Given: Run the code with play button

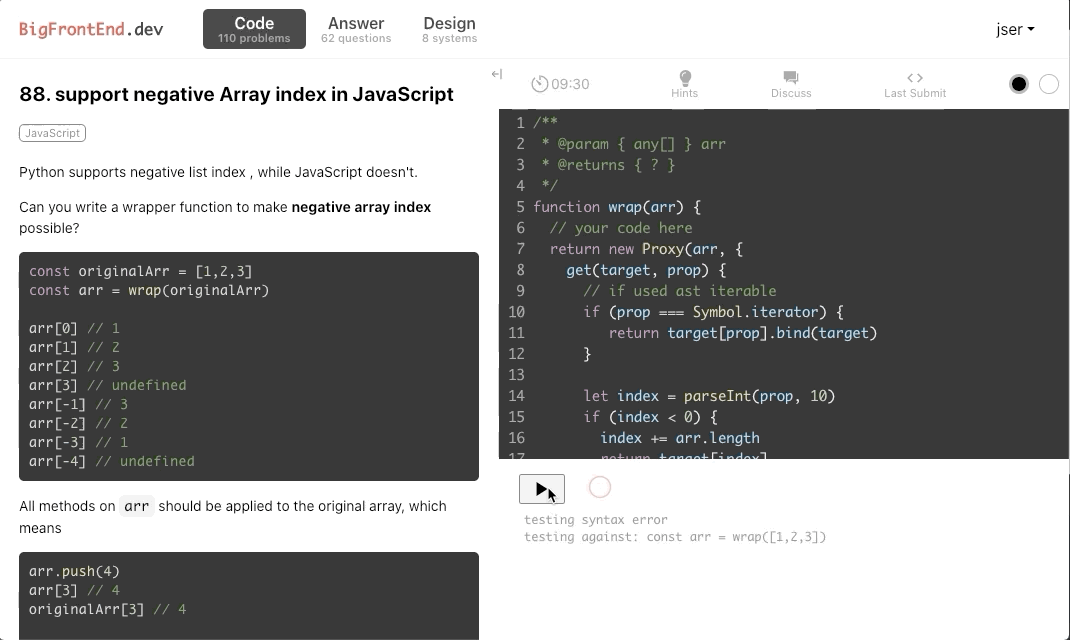Looking at the screenshot, I should [542, 489].
